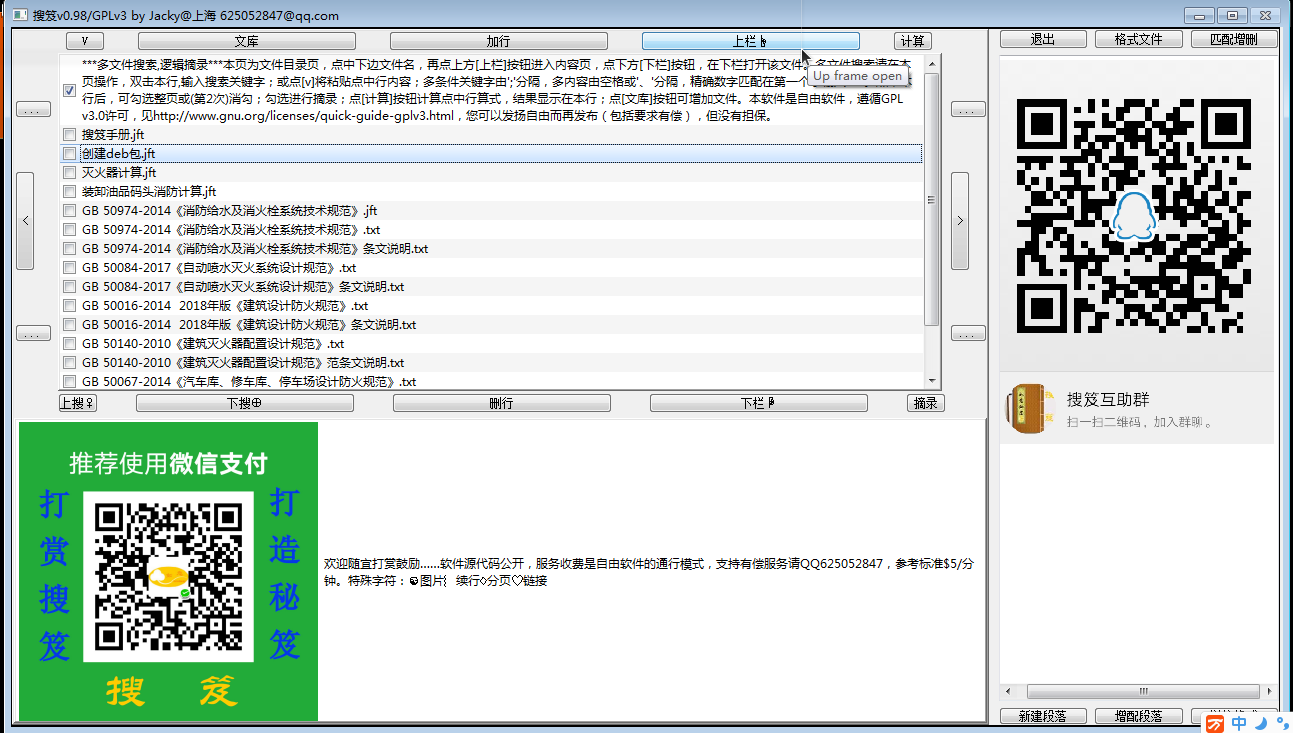Check GB 50067-2014 汽车库 checkbox

pyautogui.click(x=69, y=382)
